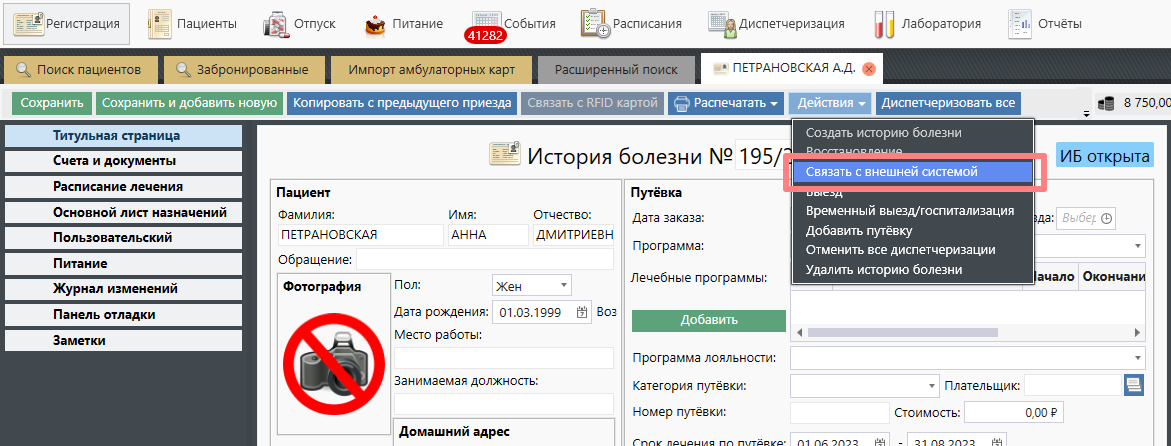
Task: Click the Фамилия input field
Action: point(360,235)
